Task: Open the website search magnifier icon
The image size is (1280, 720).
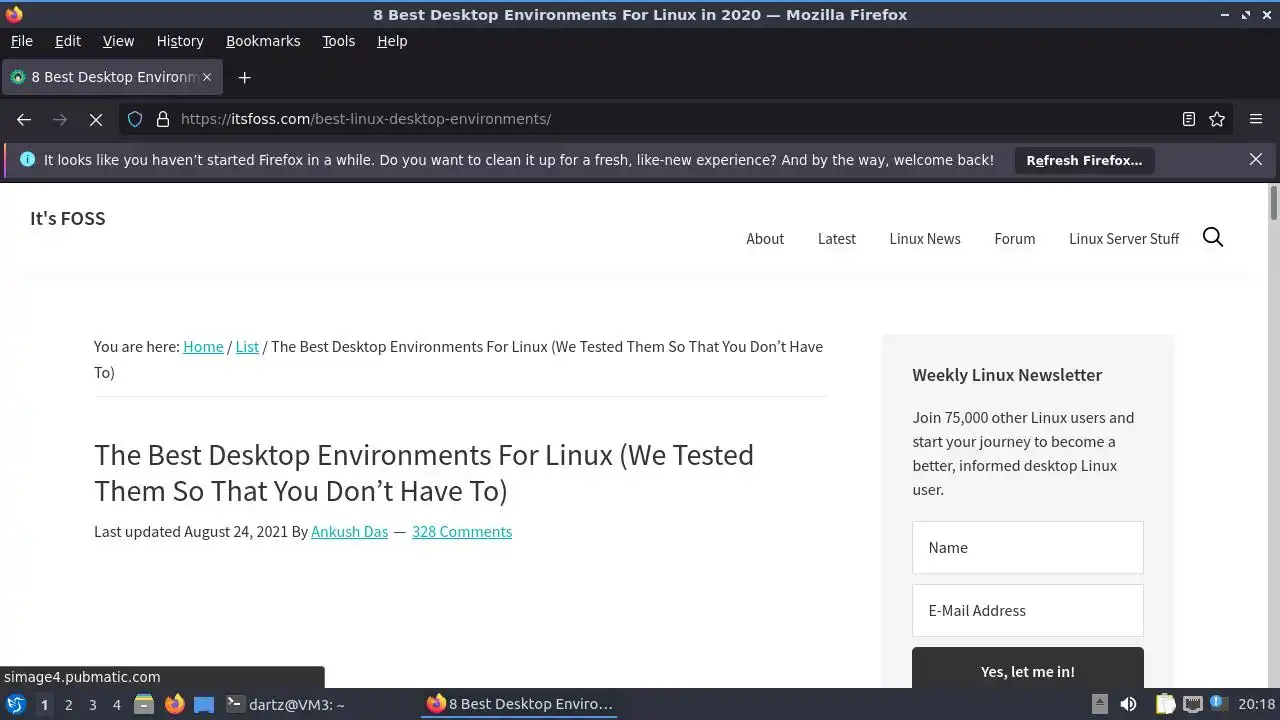Action: click(1213, 237)
